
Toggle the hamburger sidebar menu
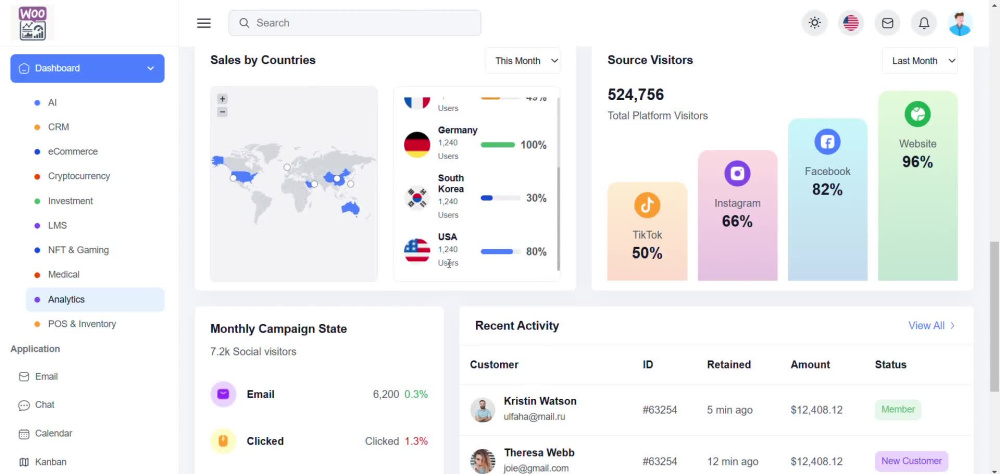(203, 23)
